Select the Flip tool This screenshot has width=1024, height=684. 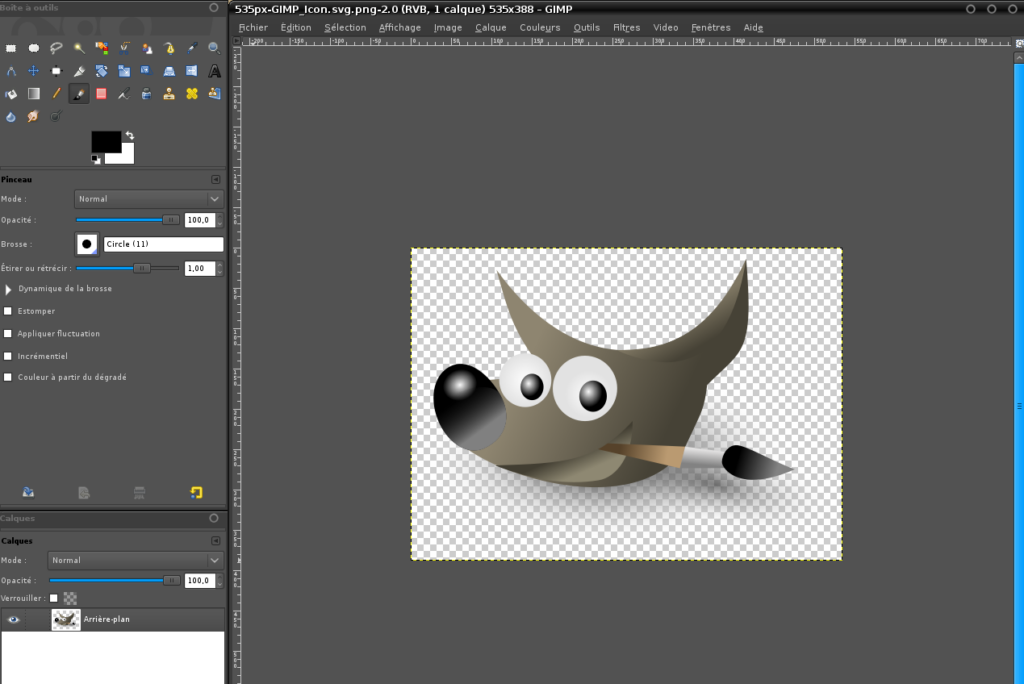192,71
